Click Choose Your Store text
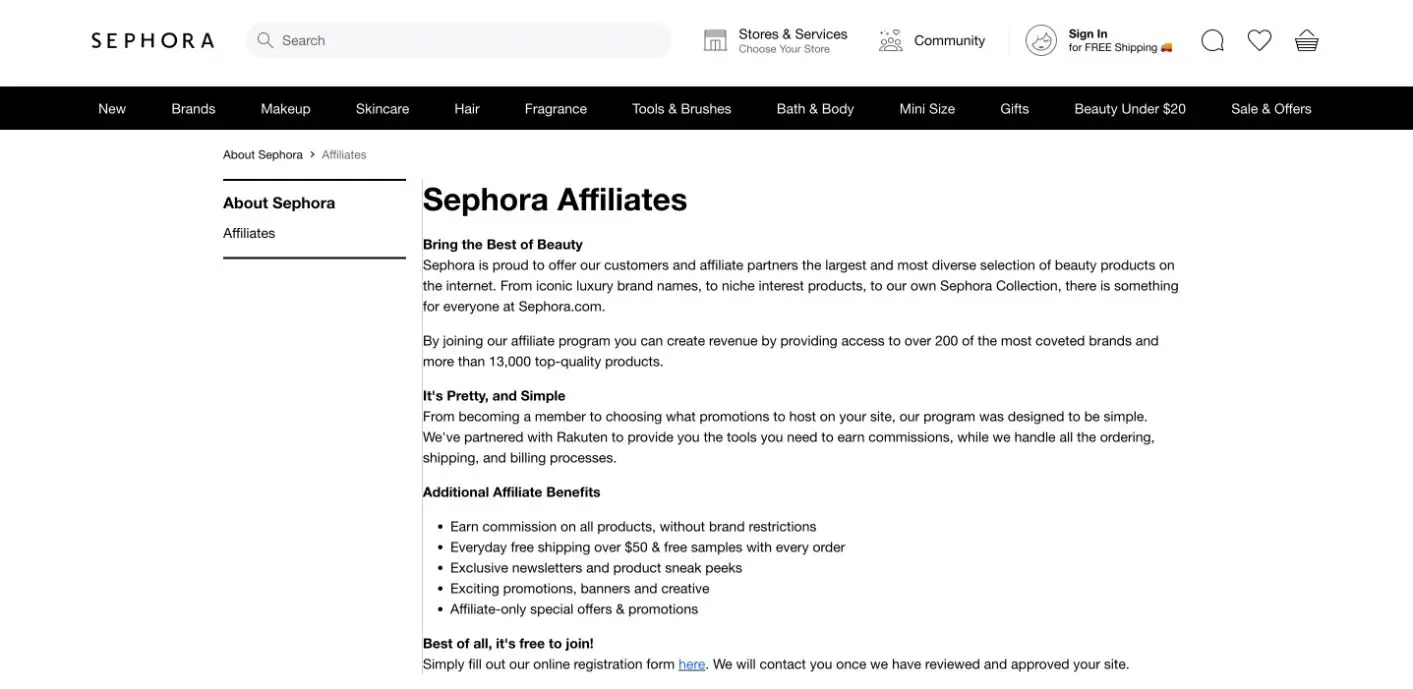Viewport: 1413px width, 689px height. 784,49
